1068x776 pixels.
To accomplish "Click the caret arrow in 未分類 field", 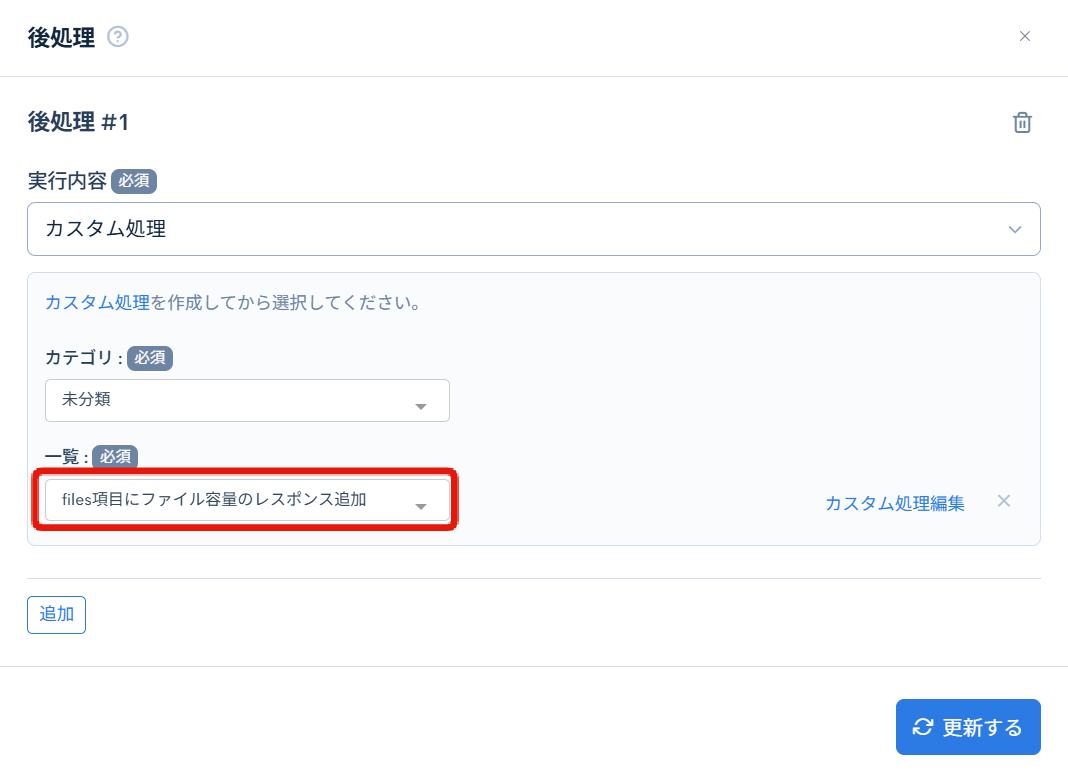I will [x=421, y=406].
